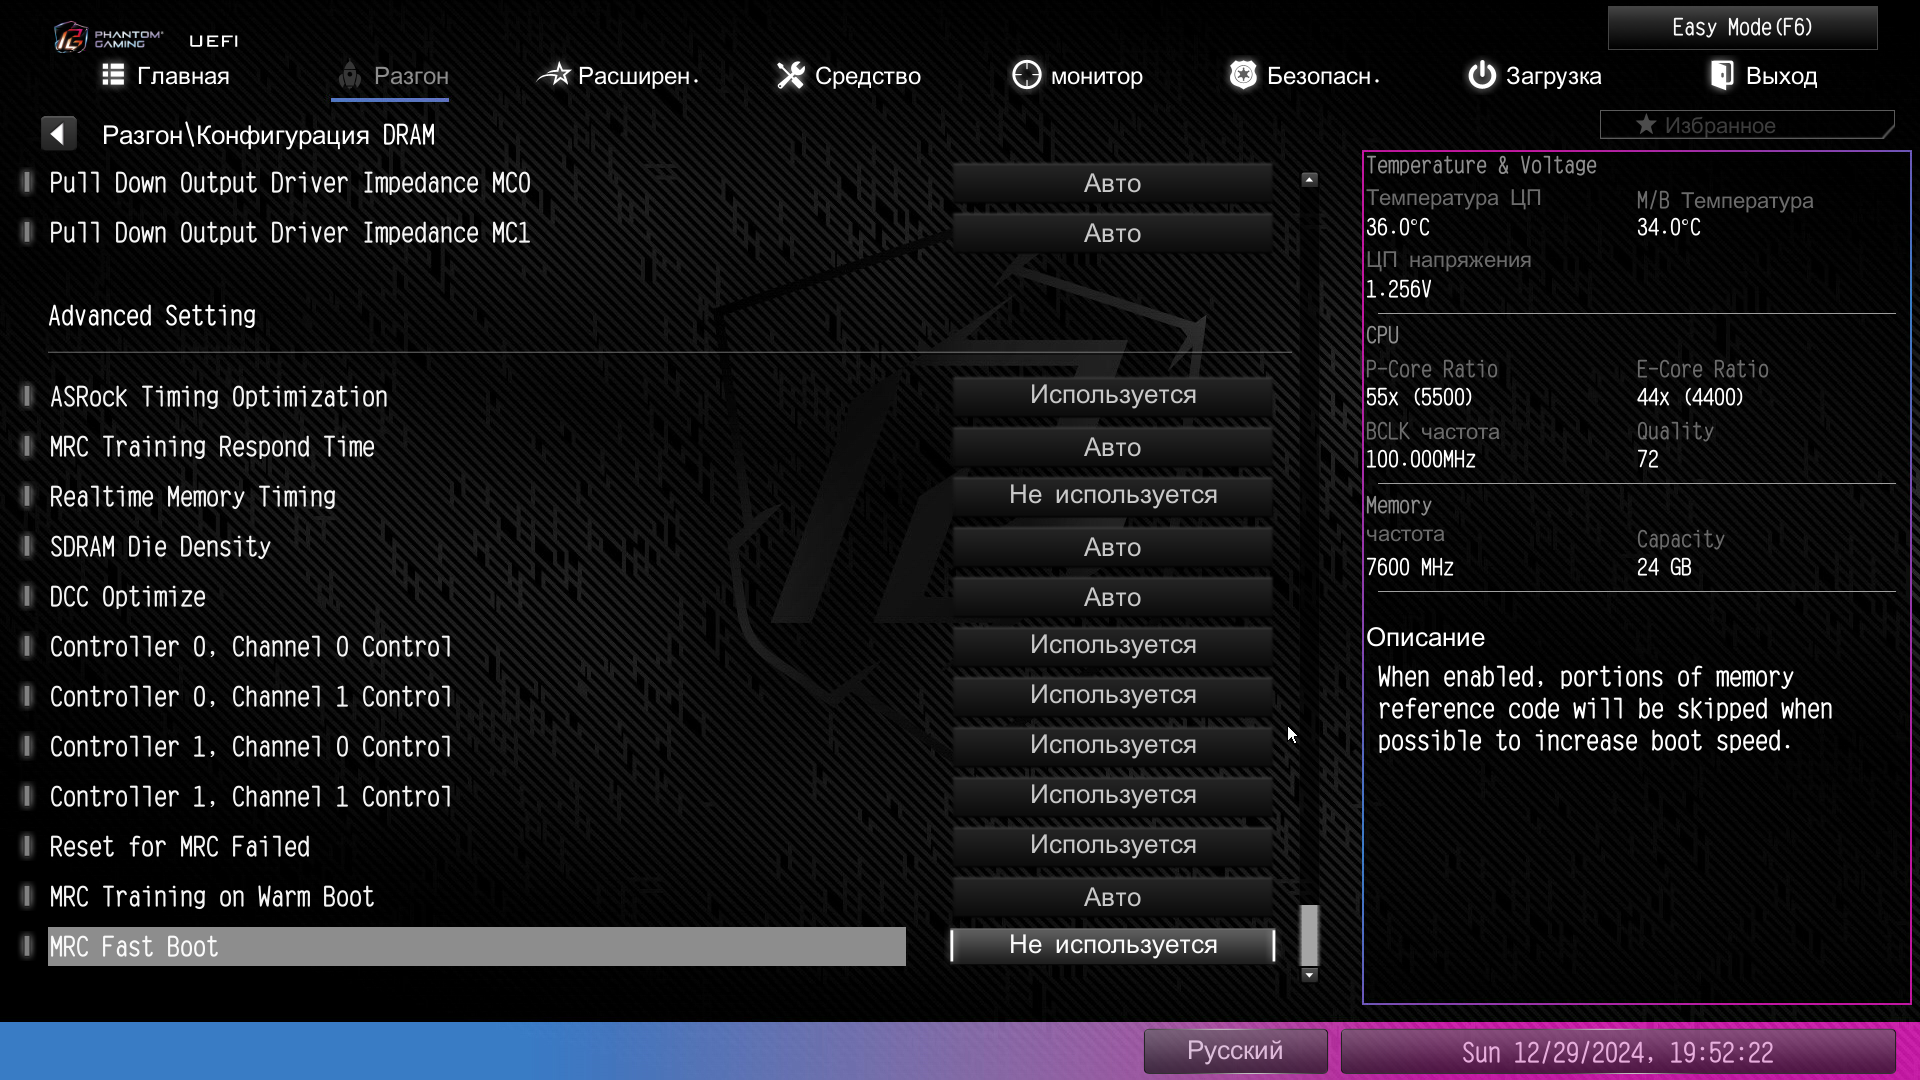Click the Русский language button
Viewport: 1920px width, 1080px height.
click(1234, 1051)
